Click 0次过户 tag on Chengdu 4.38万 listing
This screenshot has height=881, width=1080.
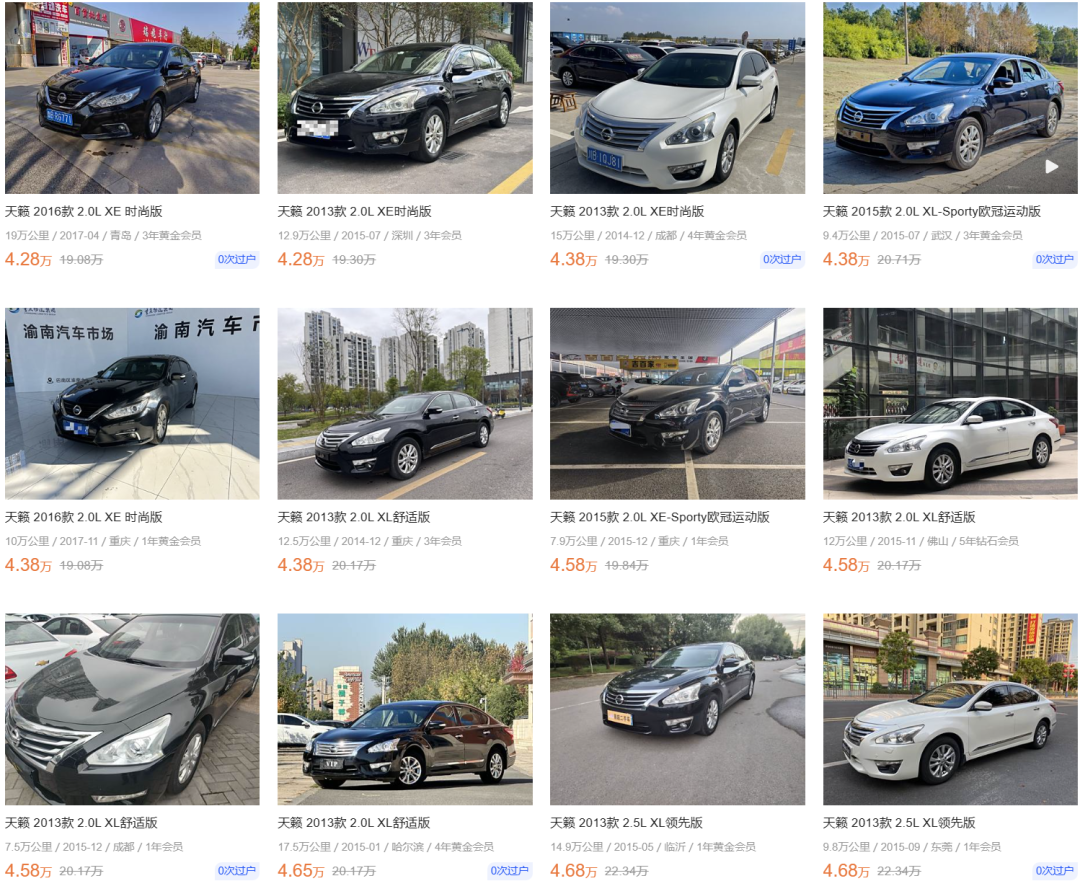tap(782, 260)
